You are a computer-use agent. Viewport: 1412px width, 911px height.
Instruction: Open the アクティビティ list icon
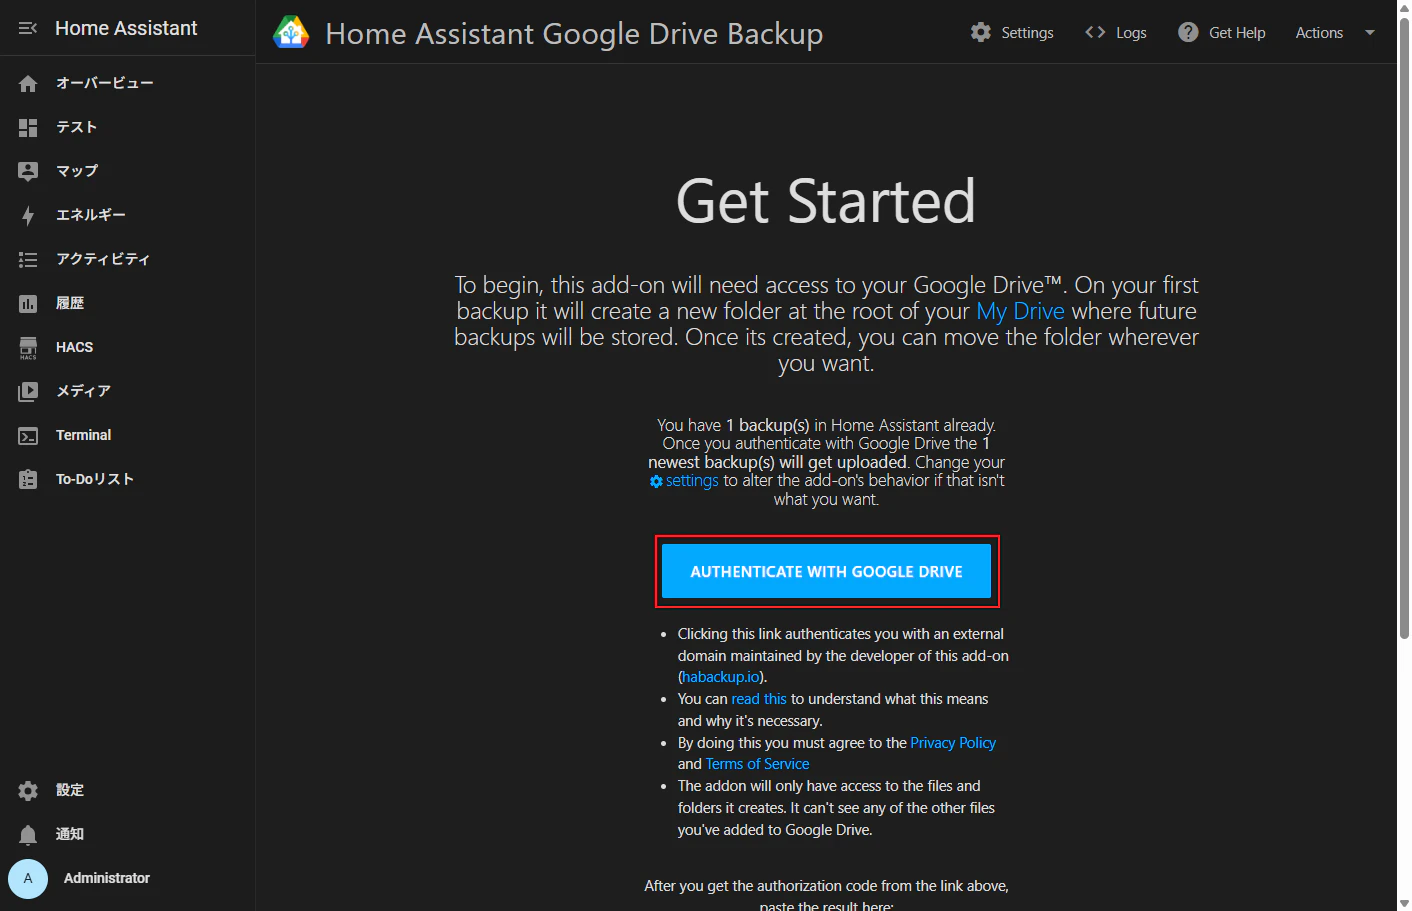pyautogui.click(x=28, y=259)
